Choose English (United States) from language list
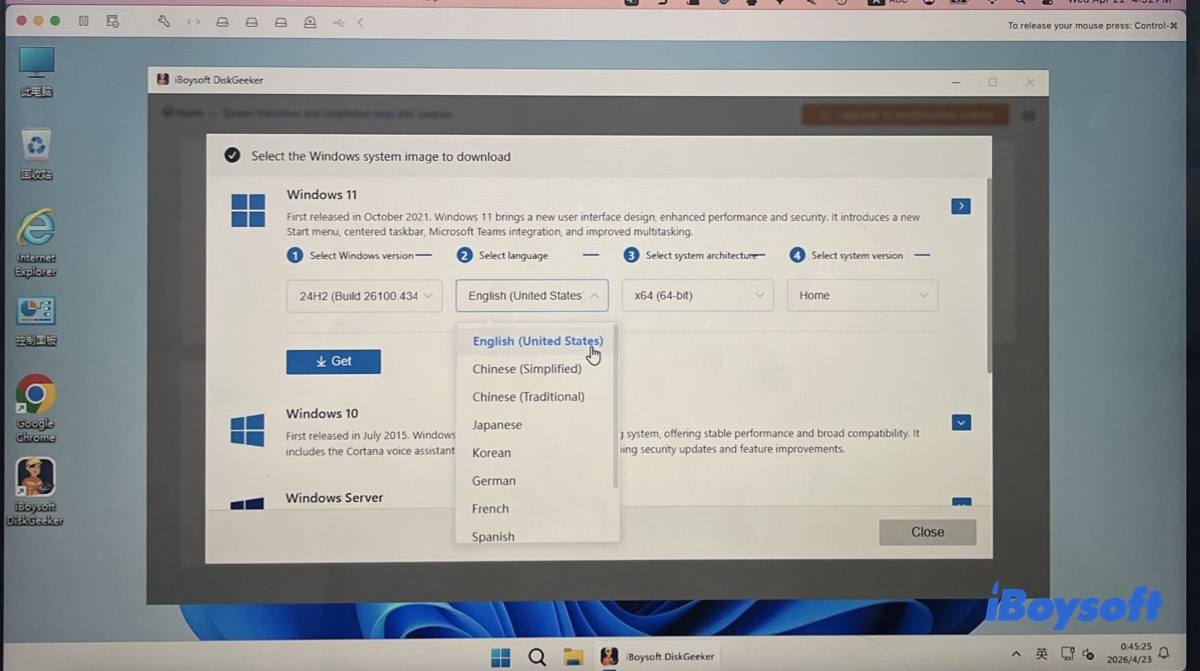1200x671 pixels. pyautogui.click(x=537, y=341)
